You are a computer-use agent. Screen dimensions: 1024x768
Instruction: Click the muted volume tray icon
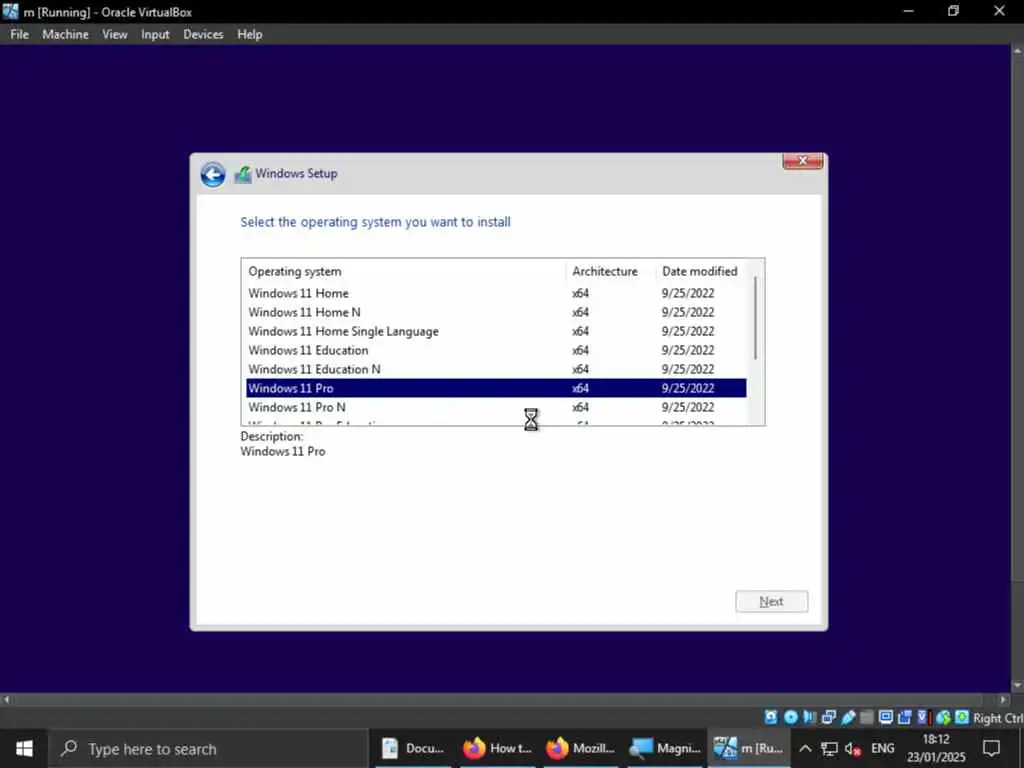click(853, 748)
